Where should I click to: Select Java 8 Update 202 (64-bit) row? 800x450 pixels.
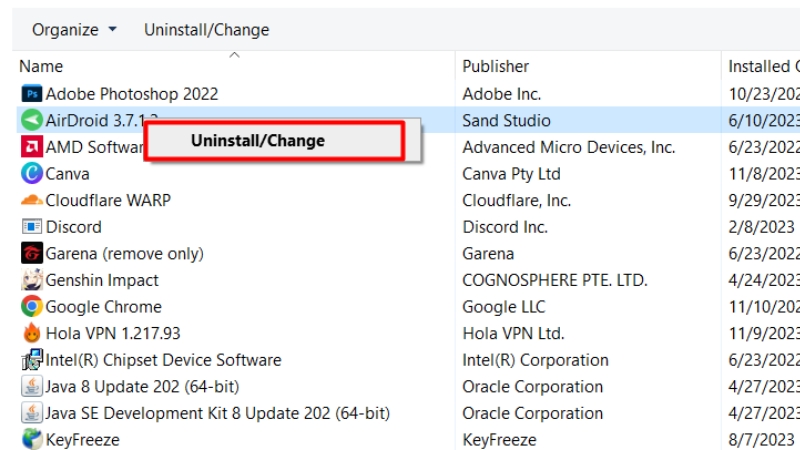(142, 387)
